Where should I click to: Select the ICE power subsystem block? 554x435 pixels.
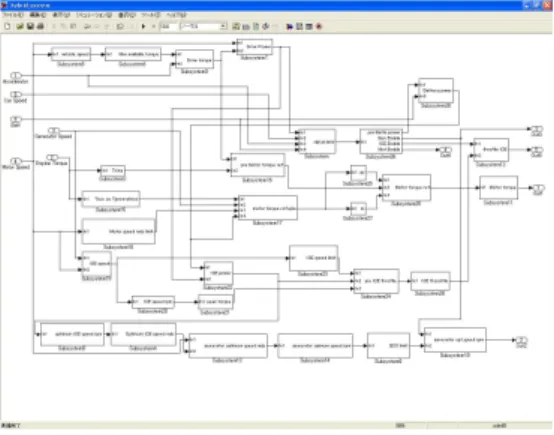tap(219, 274)
